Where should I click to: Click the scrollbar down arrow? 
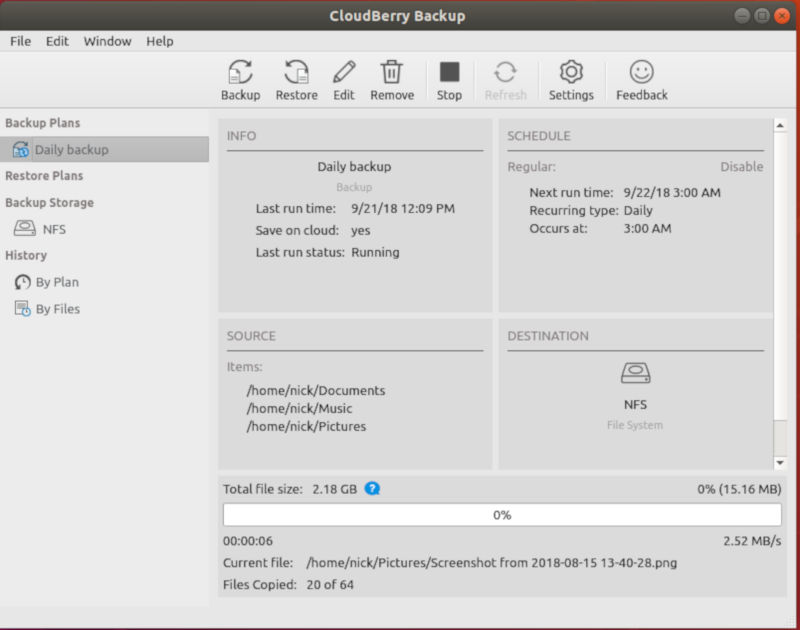point(781,462)
